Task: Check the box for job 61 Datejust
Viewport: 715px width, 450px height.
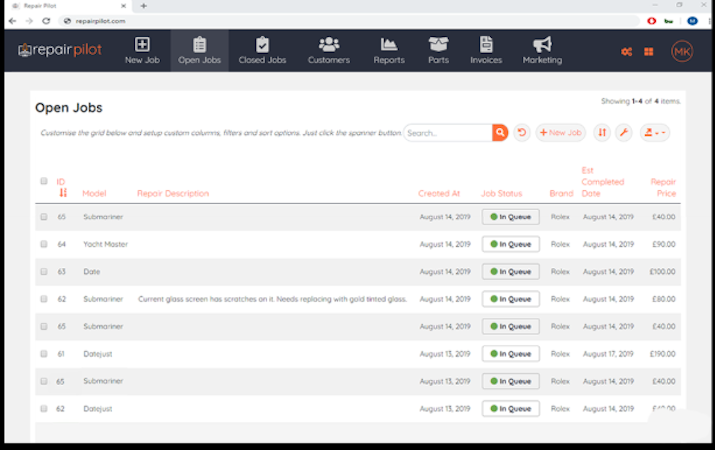Action: point(44,353)
